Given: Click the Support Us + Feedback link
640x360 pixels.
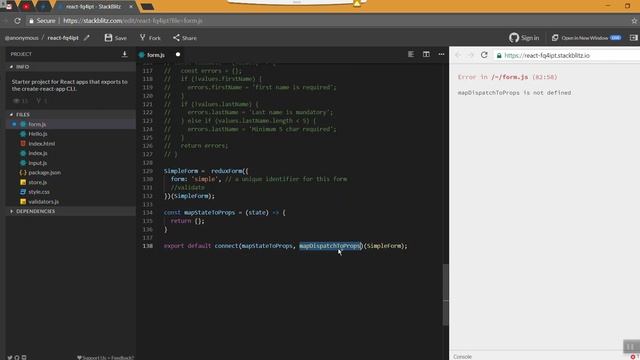Looking at the screenshot, I should tap(105, 358).
